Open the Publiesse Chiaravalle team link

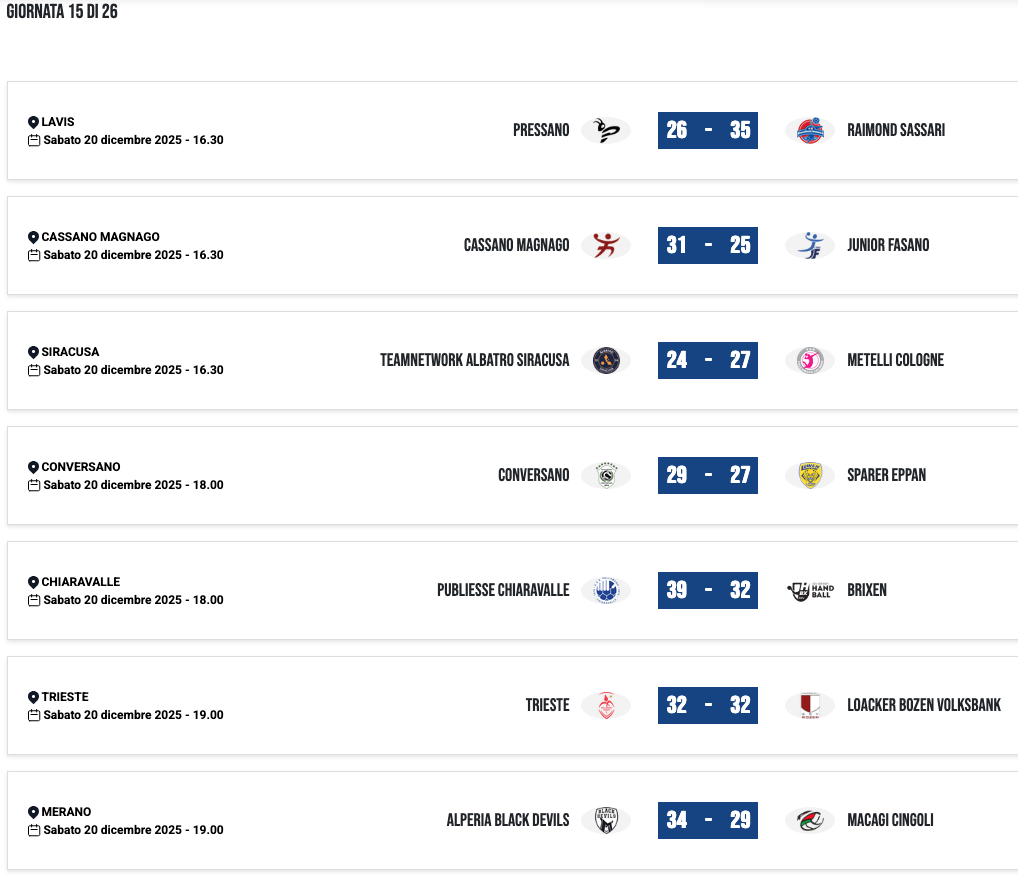pyautogui.click(x=503, y=590)
